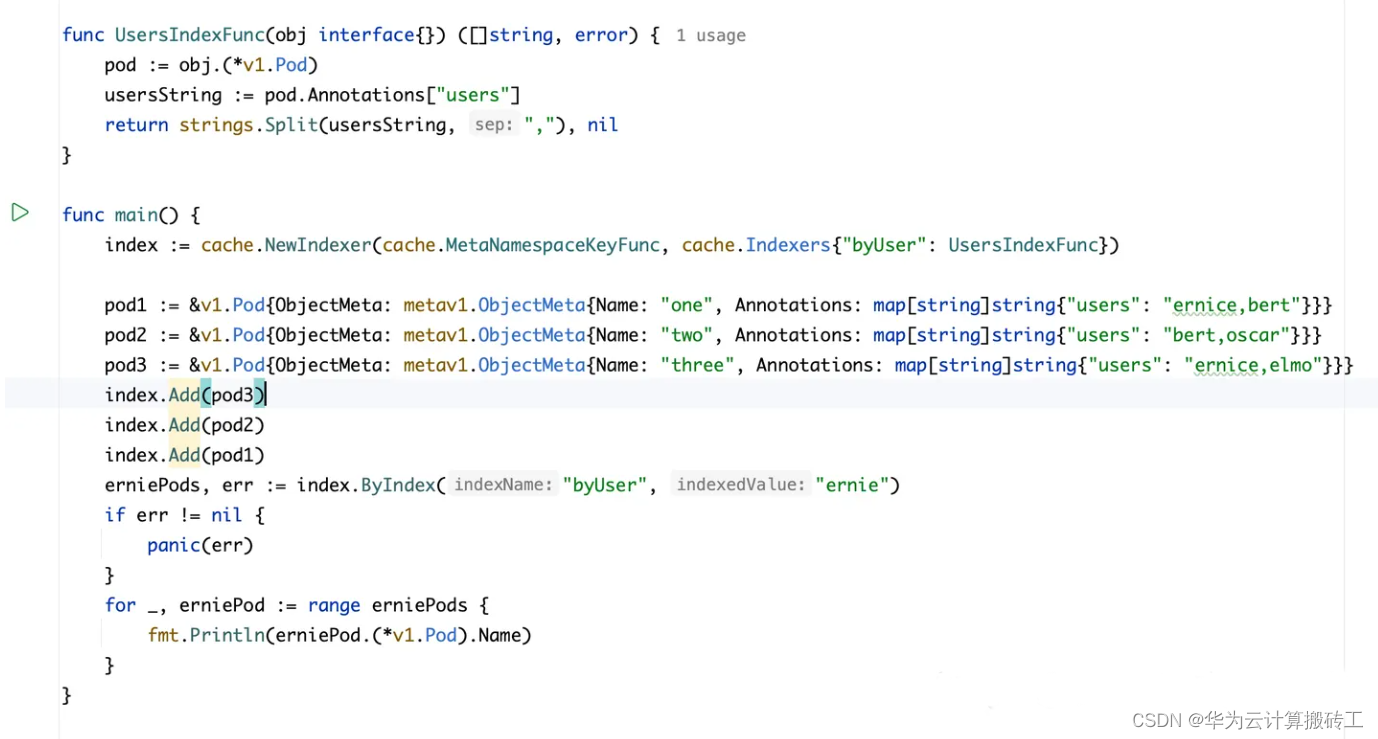Click "byUser" key inside cache.Indexers map
The image size is (1378, 739).
[x=885, y=245]
